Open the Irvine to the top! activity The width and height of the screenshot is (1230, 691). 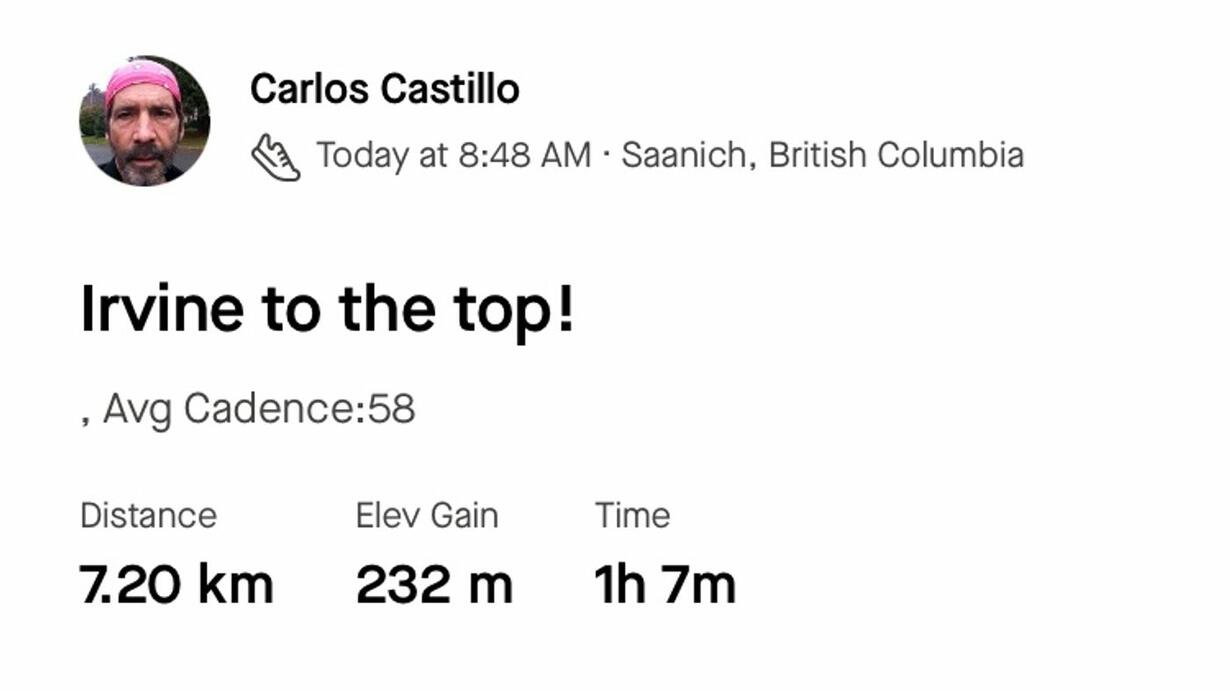click(x=328, y=308)
